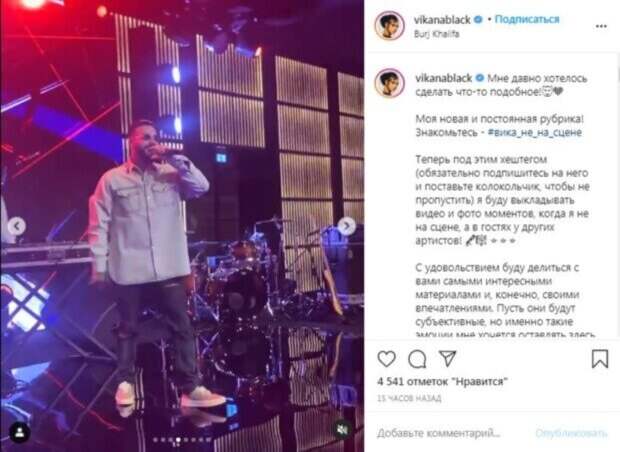This screenshot has width=620, height=452.
Task: Share post with paper plane icon
Action: click(448, 358)
